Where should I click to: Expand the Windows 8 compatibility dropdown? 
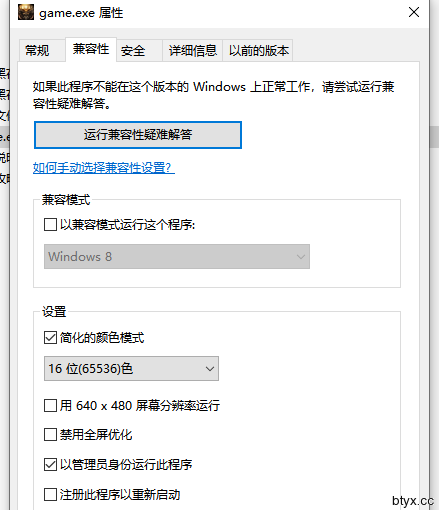tap(177, 256)
